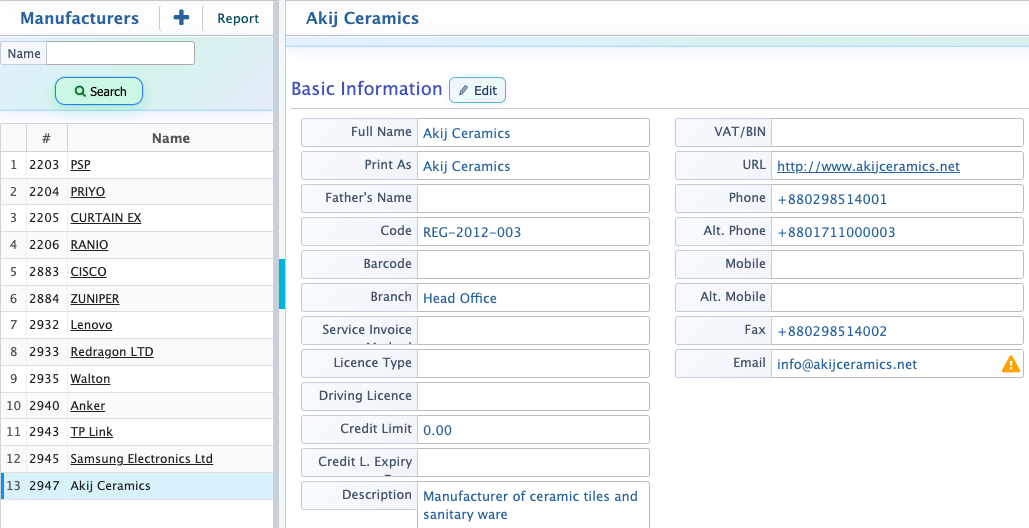Focus the Name search input field
The height and width of the screenshot is (528, 1029).
coord(121,53)
